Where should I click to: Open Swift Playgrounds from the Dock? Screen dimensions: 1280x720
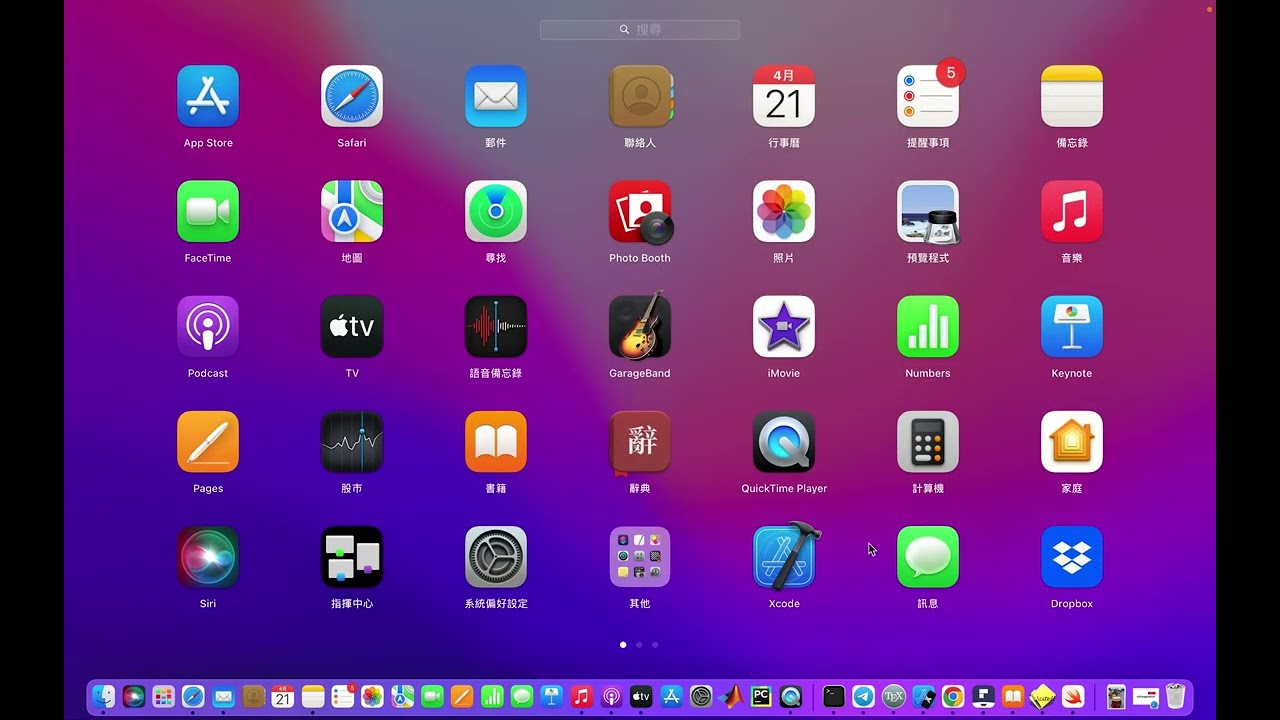(x=1073, y=696)
